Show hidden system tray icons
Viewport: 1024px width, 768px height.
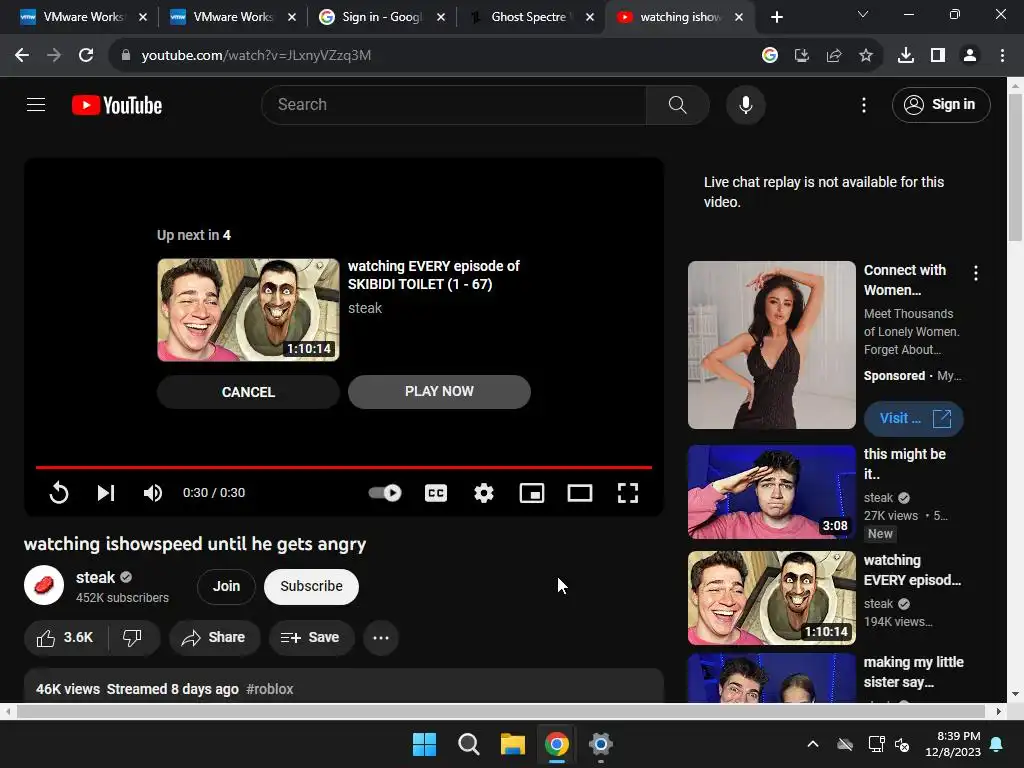click(813, 744)
